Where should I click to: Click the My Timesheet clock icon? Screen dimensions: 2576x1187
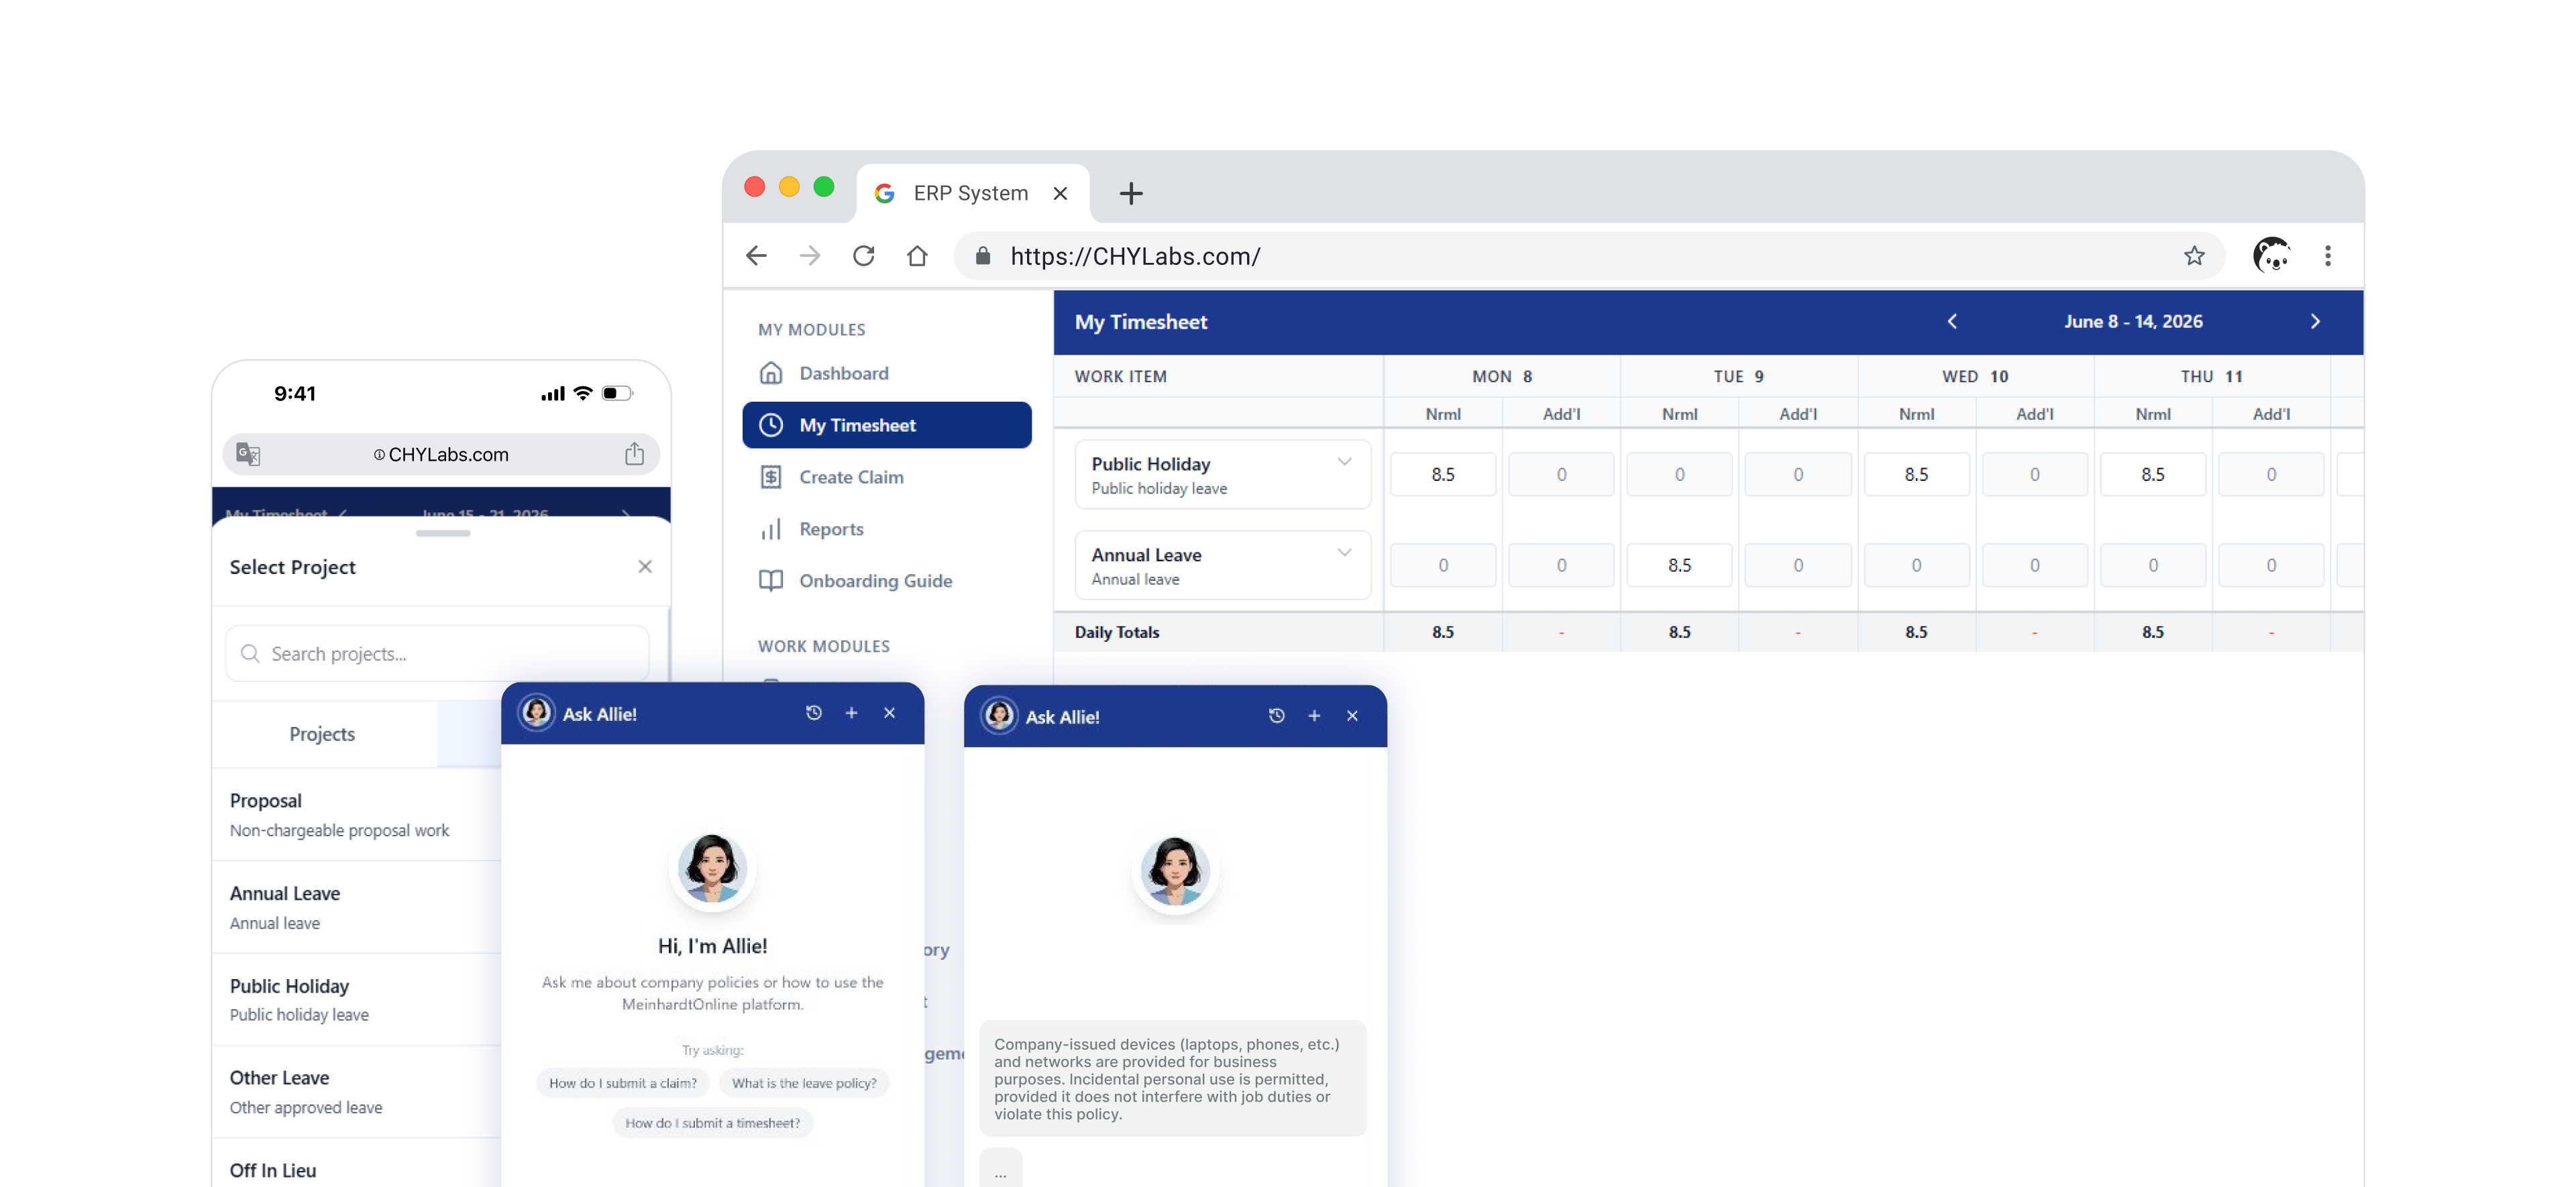click(771, 425)
